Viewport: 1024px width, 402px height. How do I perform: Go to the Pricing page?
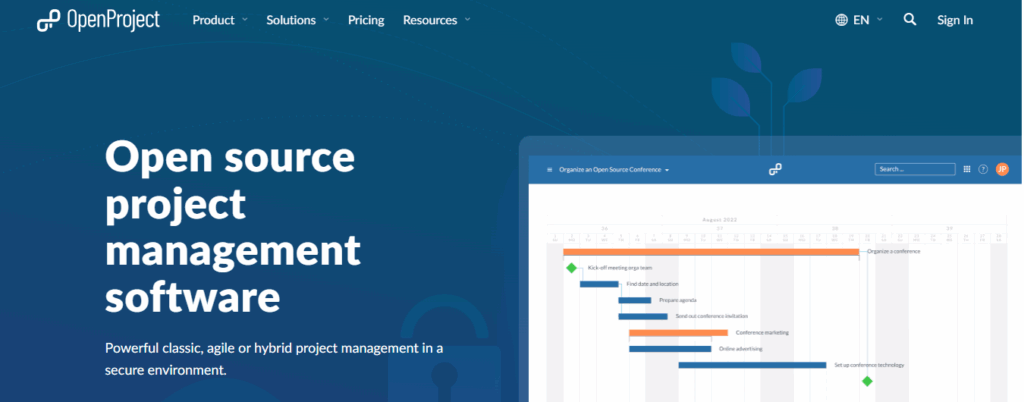tap(366, 20)
